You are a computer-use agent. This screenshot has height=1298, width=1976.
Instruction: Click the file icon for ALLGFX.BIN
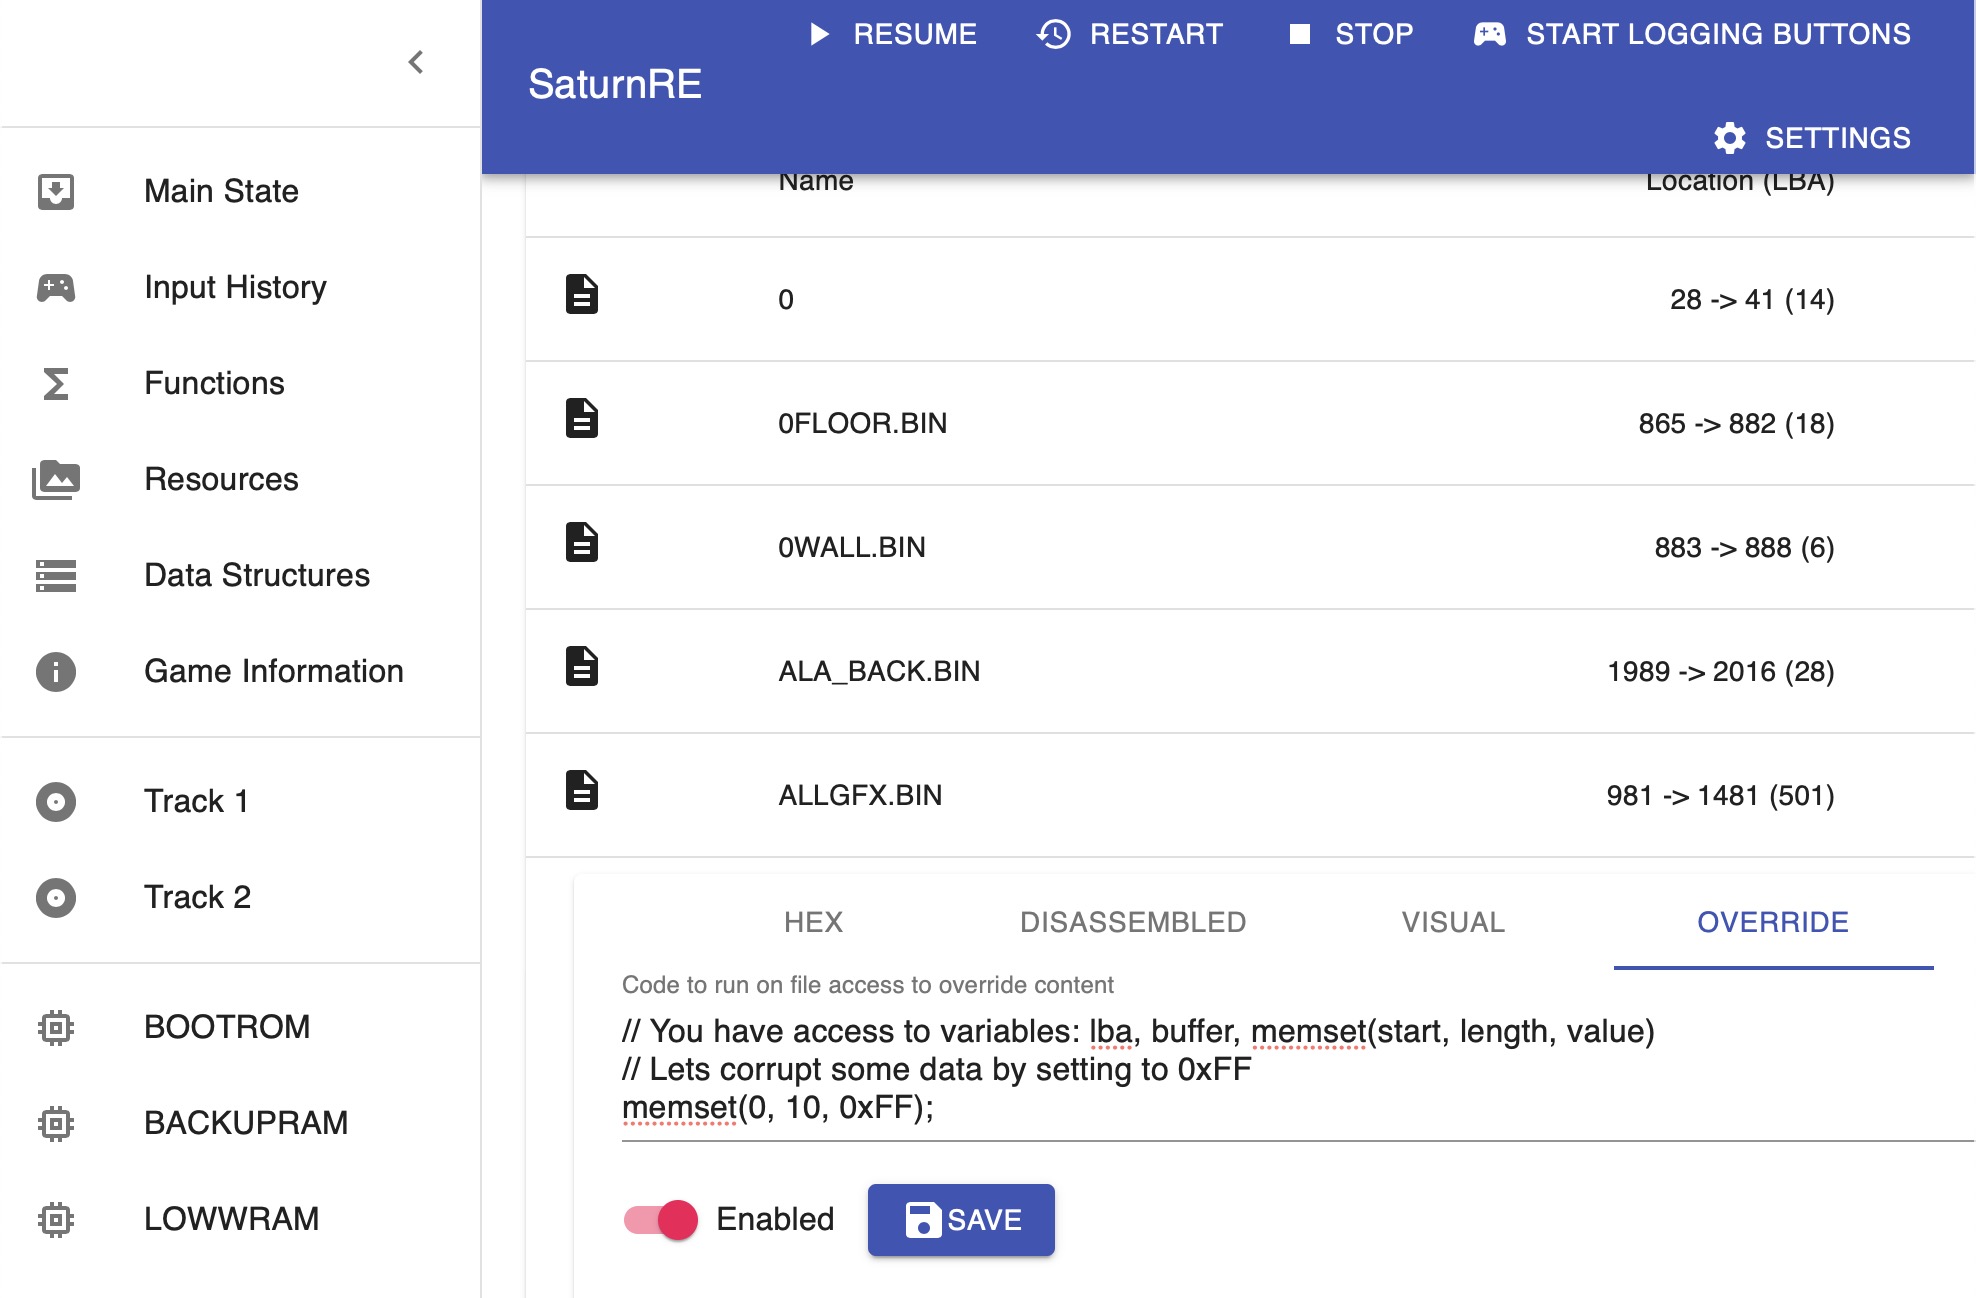tap(582, 791)
